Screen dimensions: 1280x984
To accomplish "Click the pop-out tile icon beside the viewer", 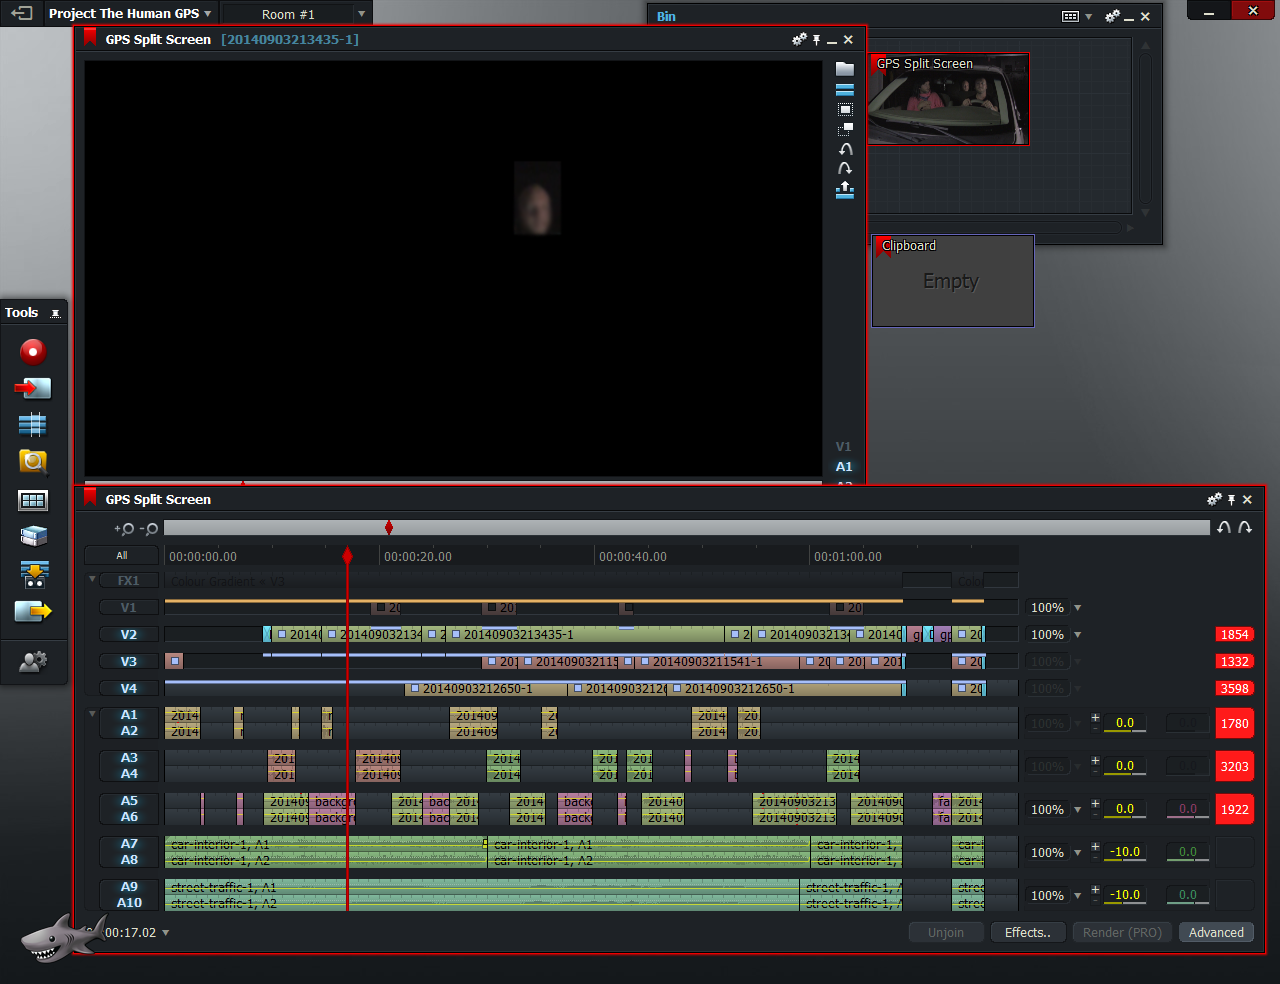I will pos(845,129).
